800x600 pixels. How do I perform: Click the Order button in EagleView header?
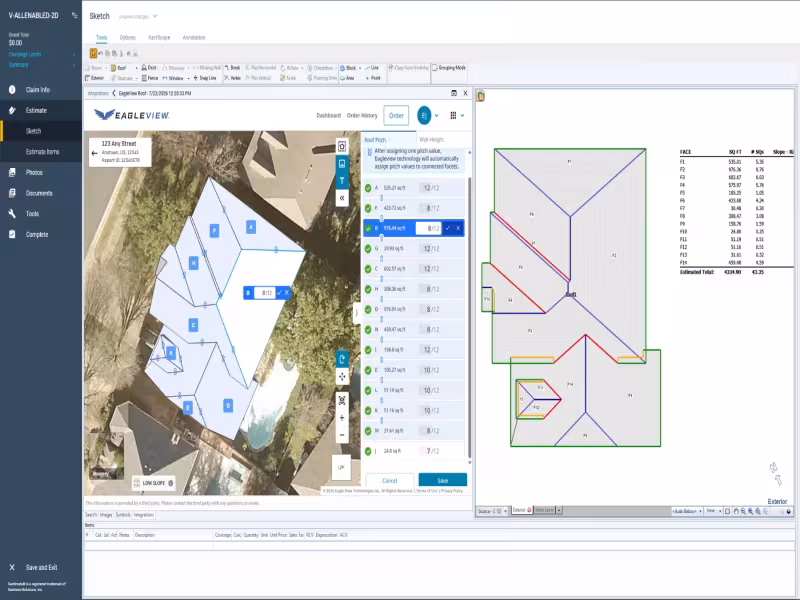pos(396,115)
